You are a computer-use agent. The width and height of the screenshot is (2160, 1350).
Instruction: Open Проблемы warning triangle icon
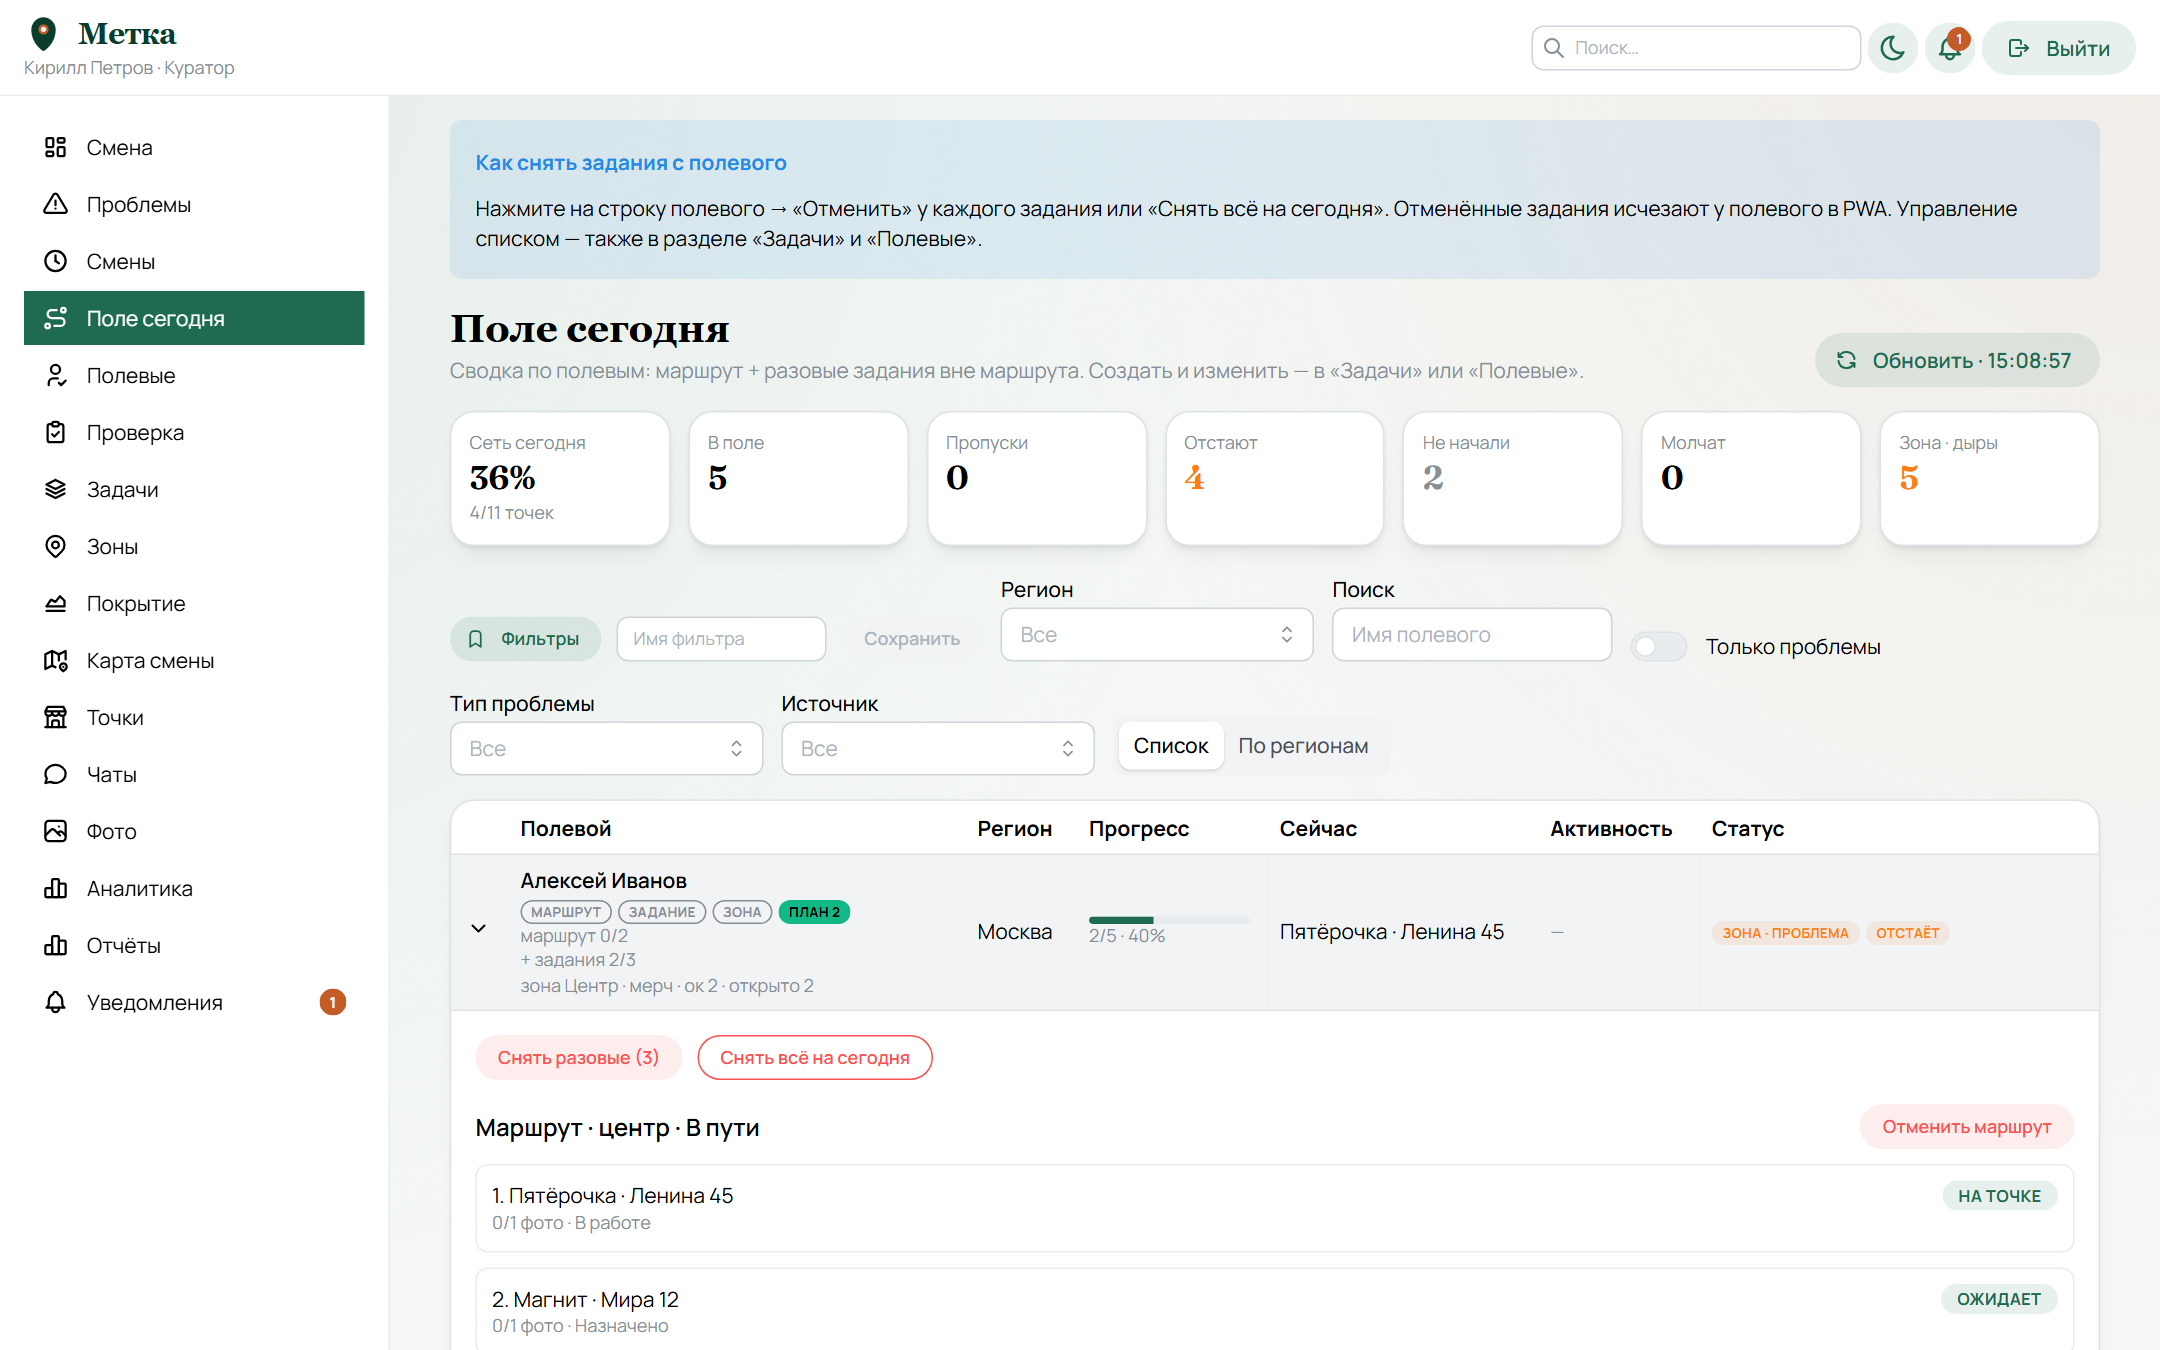point(55,205)
